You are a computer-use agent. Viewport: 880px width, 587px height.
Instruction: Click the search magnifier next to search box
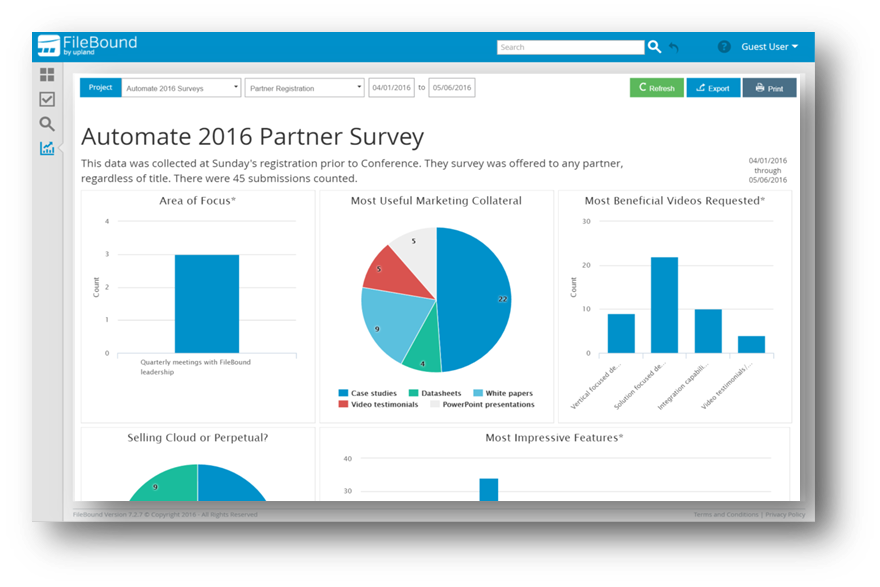[654, 47]
